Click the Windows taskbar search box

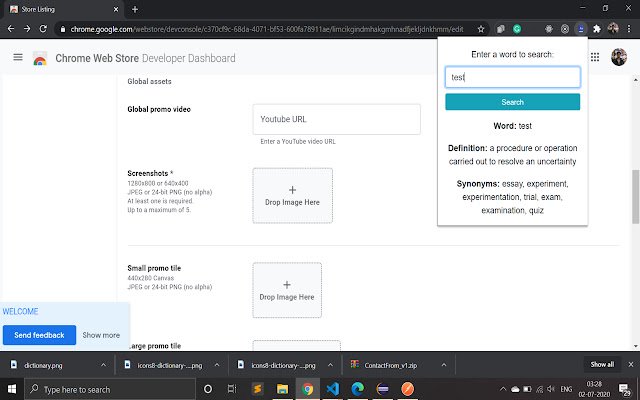point(110,389)
